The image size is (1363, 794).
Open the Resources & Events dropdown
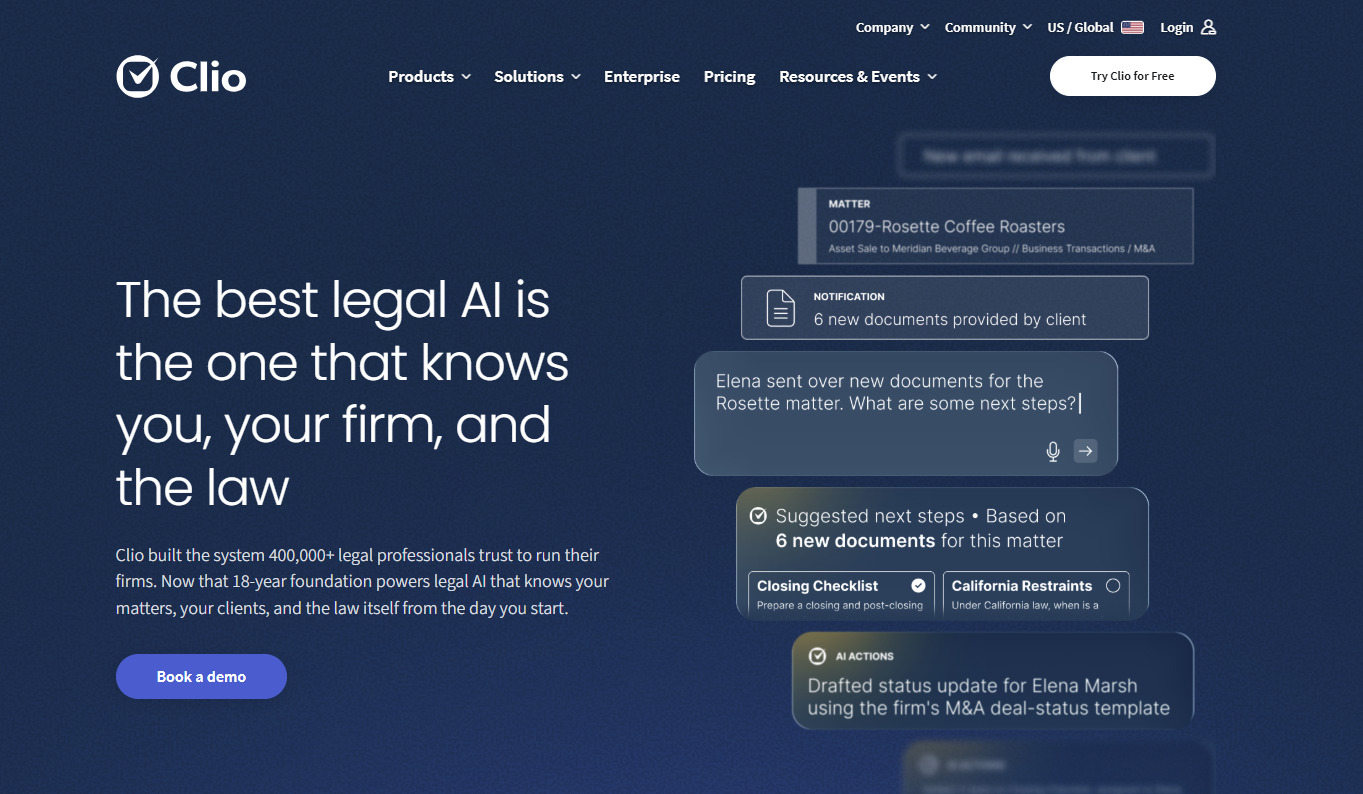coord(858,77)
